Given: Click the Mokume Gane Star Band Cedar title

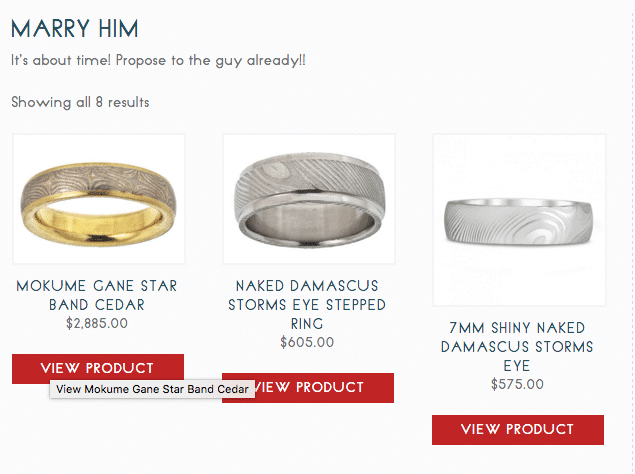Looking at the screenshot, I should pyautogui.click(x=97, y=295).
